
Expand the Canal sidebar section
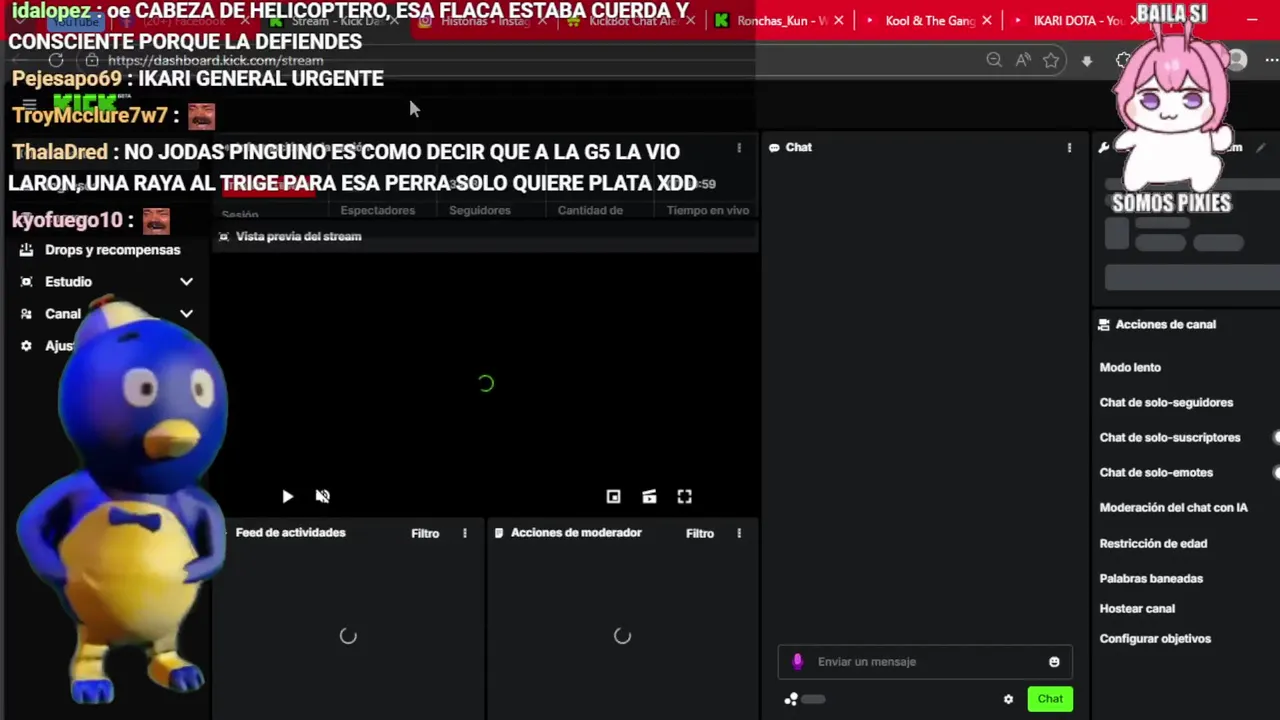186,314
